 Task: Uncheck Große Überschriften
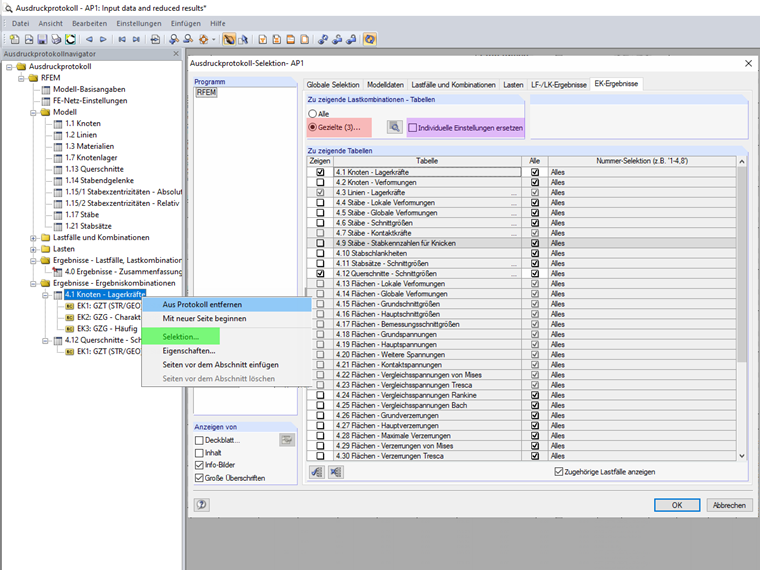pyautogui.click(x=199, y=478)
